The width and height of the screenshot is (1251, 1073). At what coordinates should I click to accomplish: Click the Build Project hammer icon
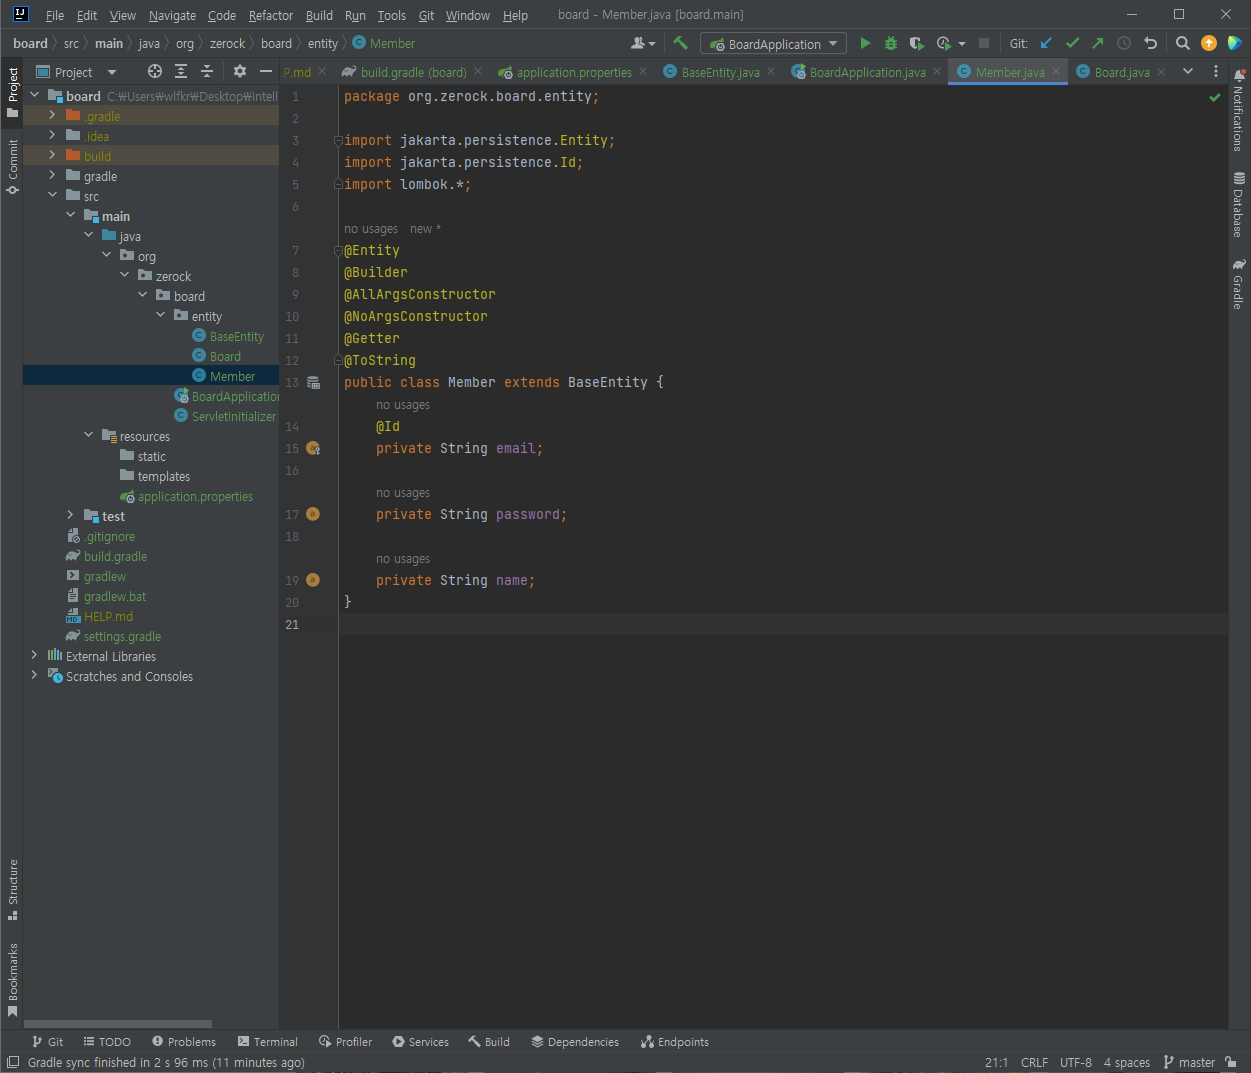click(681, 43)
